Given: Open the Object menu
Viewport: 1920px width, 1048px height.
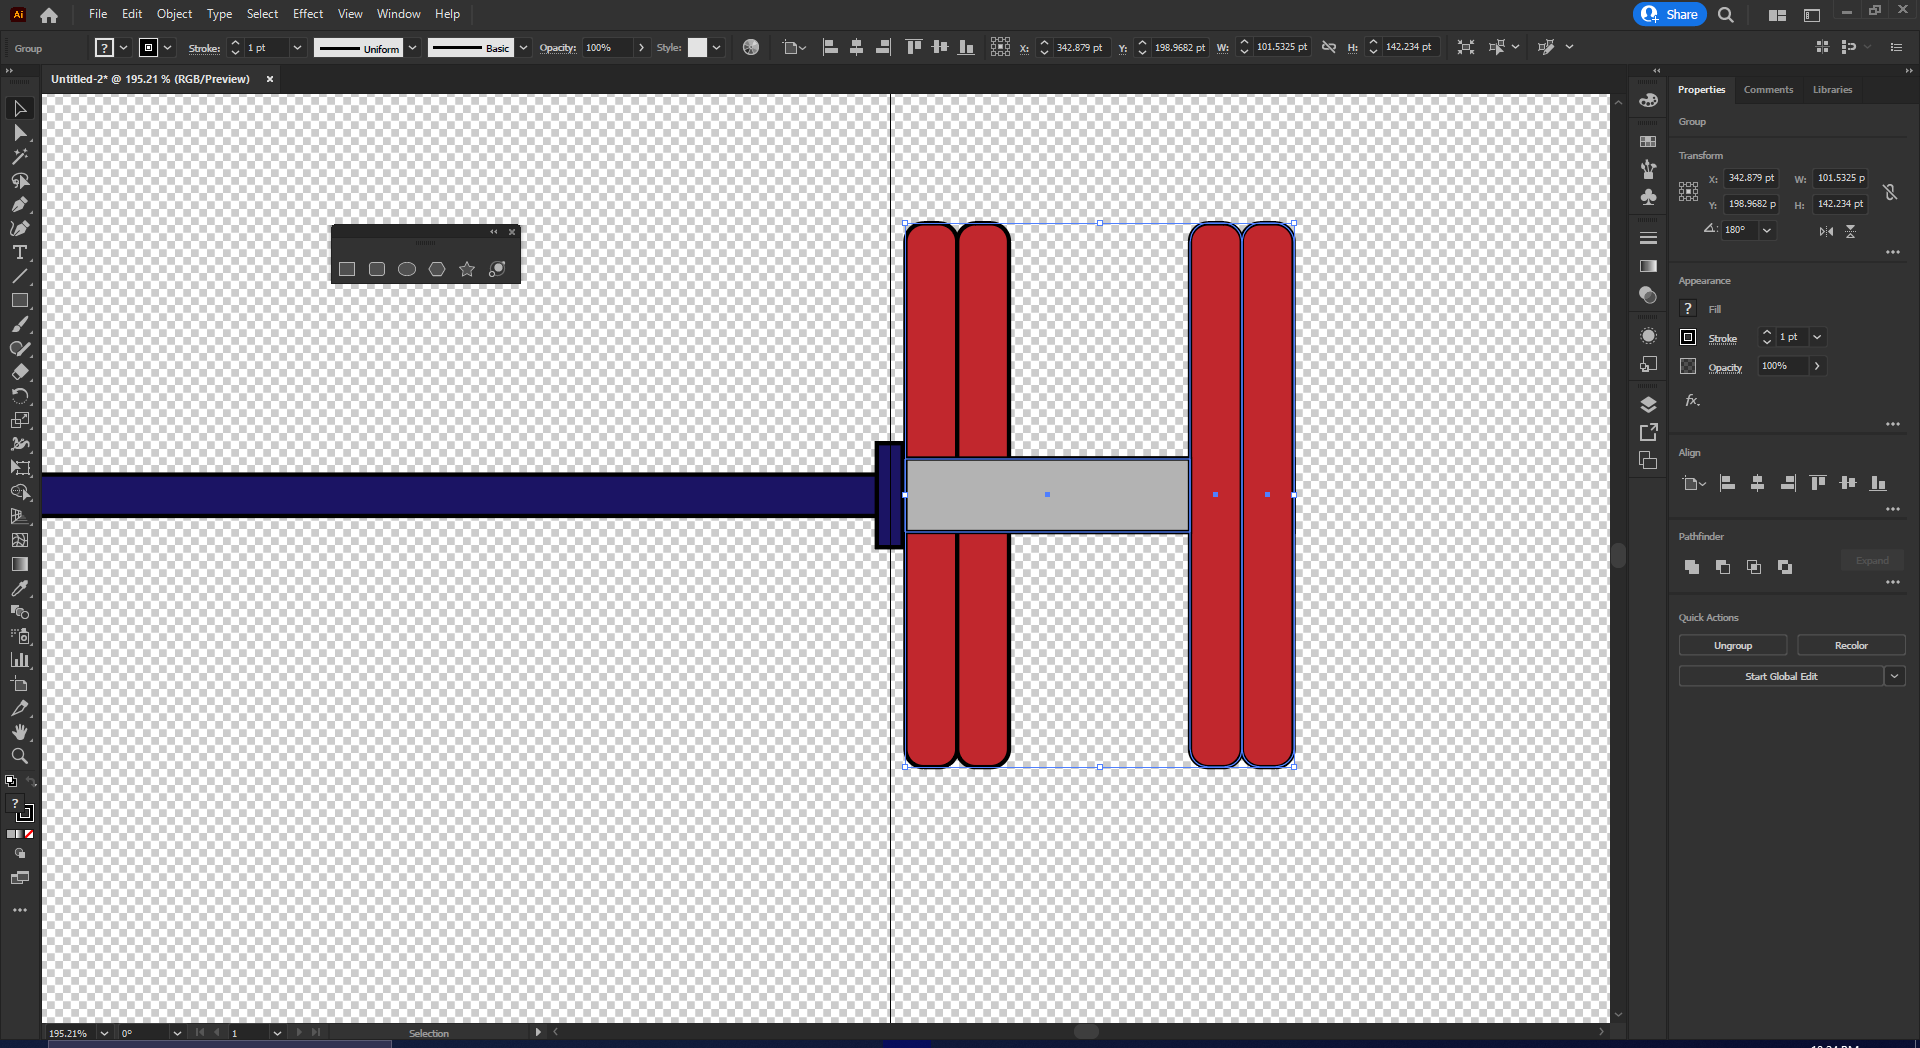Looking at the screenshot, I should point(174,13).
